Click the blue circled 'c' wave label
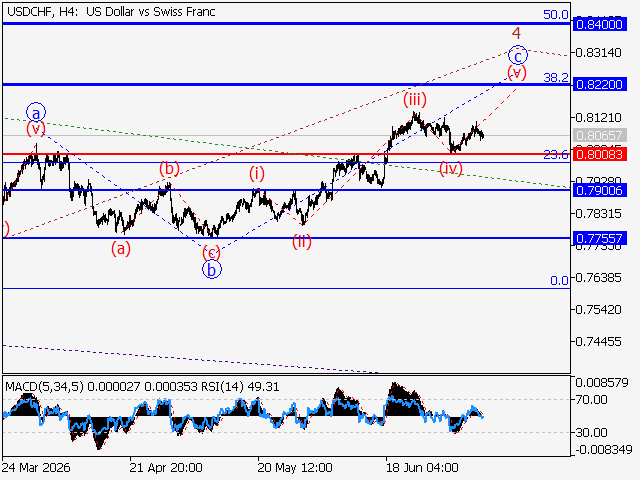Screen dimensions: 640x480 [518, 55]
